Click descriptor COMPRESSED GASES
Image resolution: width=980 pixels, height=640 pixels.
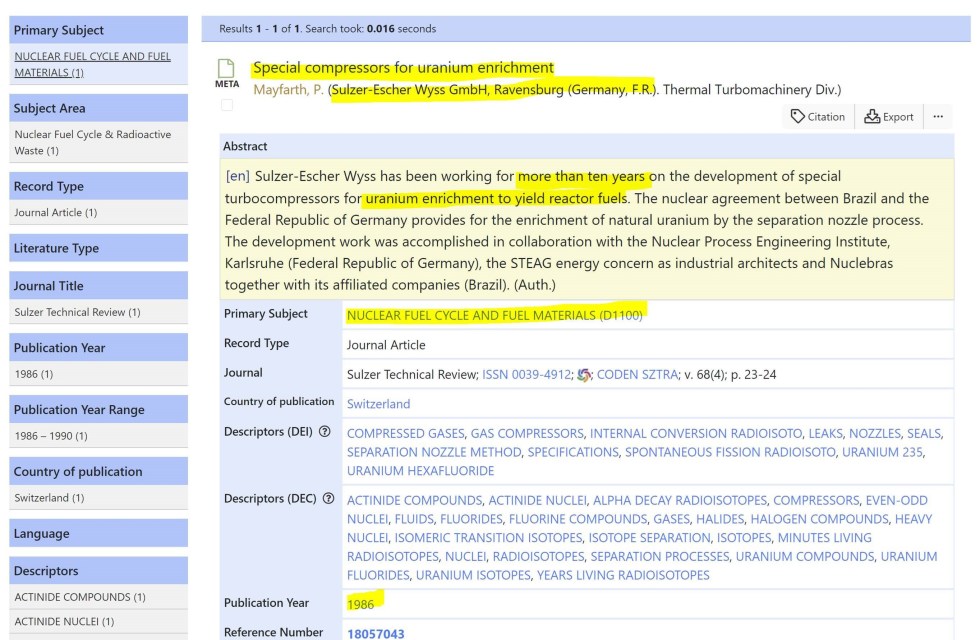point(406,433)
